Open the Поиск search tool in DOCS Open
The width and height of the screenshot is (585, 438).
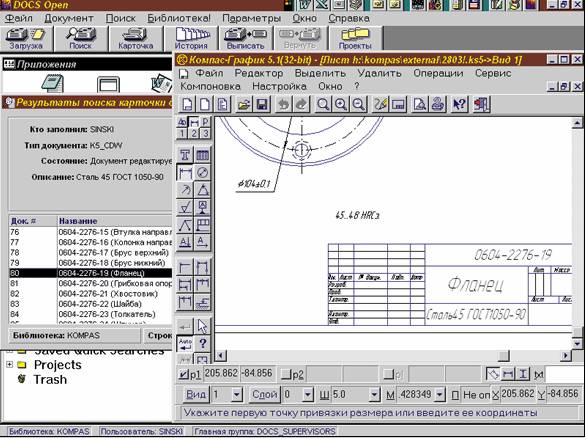81,39
